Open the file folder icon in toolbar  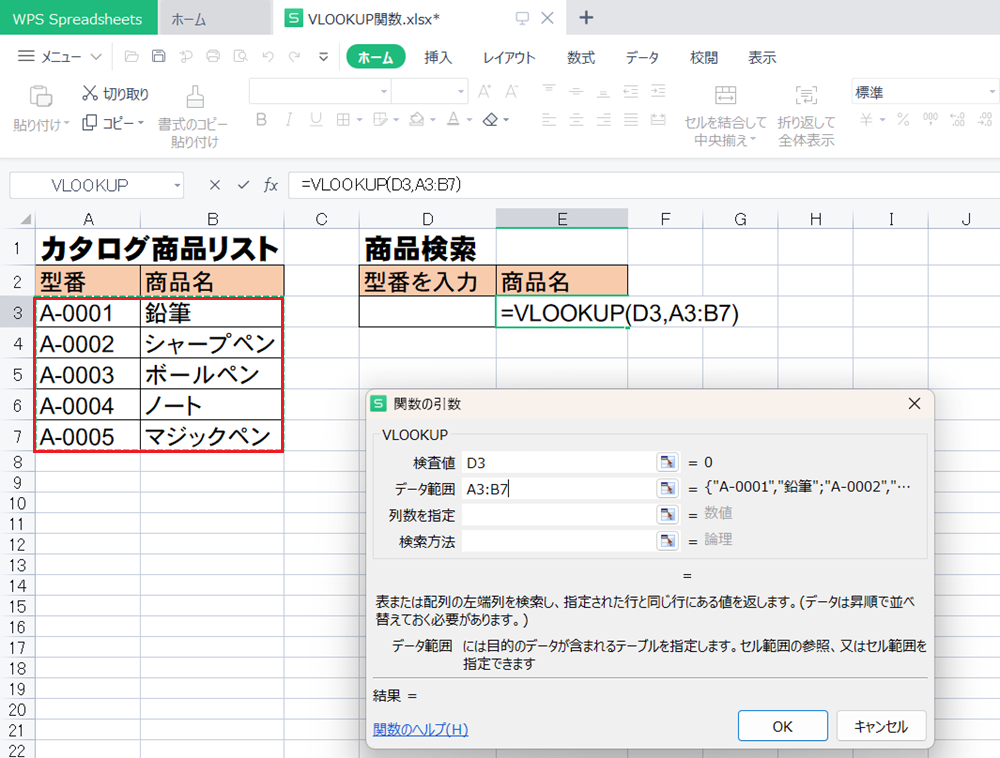(131, 57)
